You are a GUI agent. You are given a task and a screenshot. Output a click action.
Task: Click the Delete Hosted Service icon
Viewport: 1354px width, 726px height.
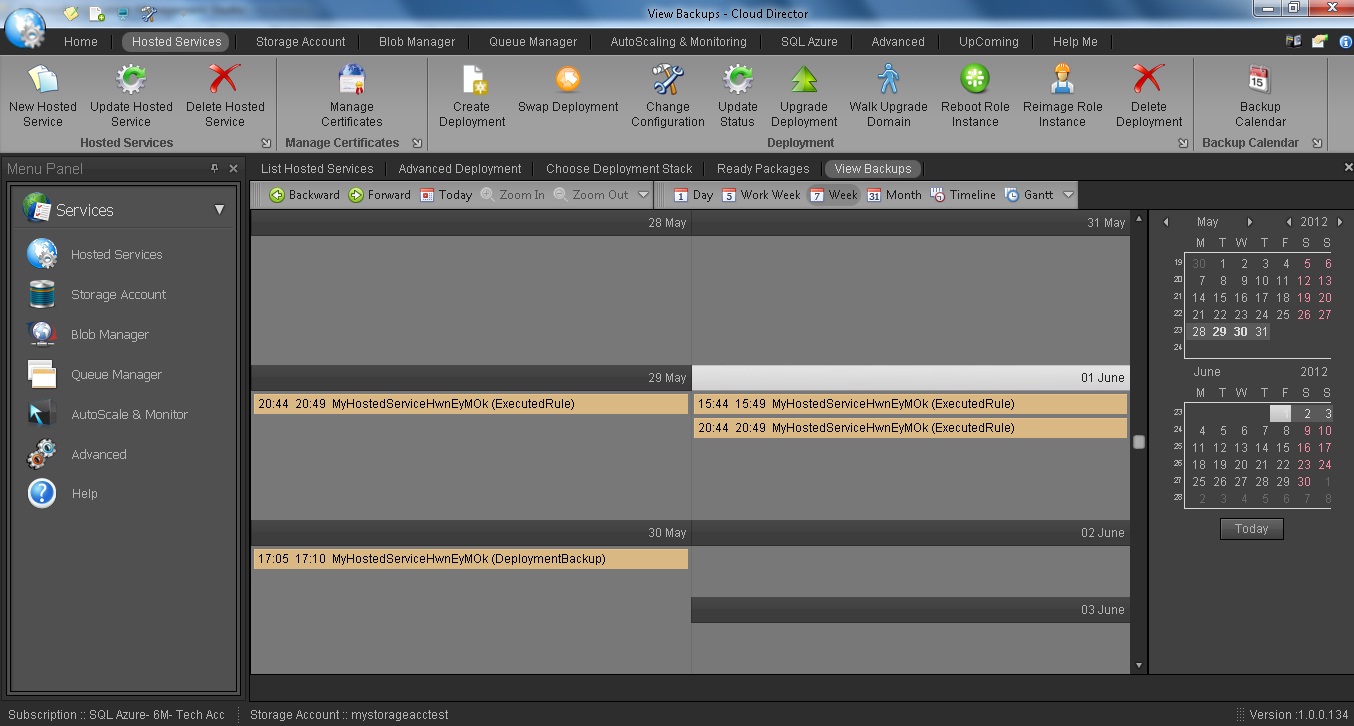[225, 80]
